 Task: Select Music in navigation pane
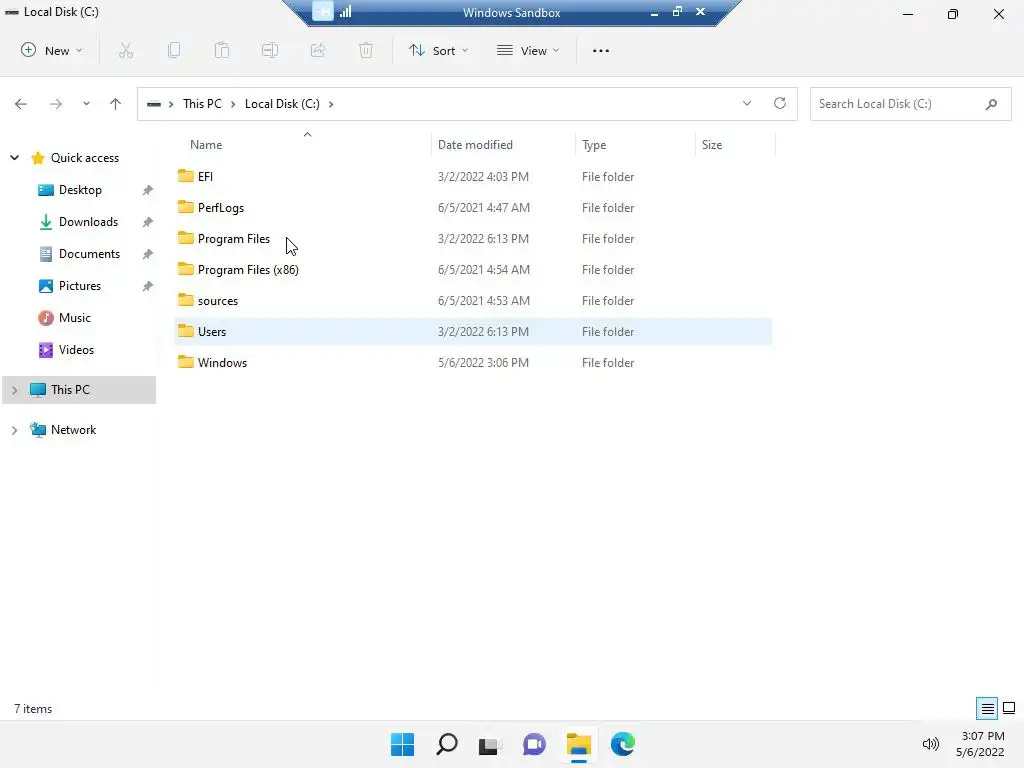tap(74, 318)
